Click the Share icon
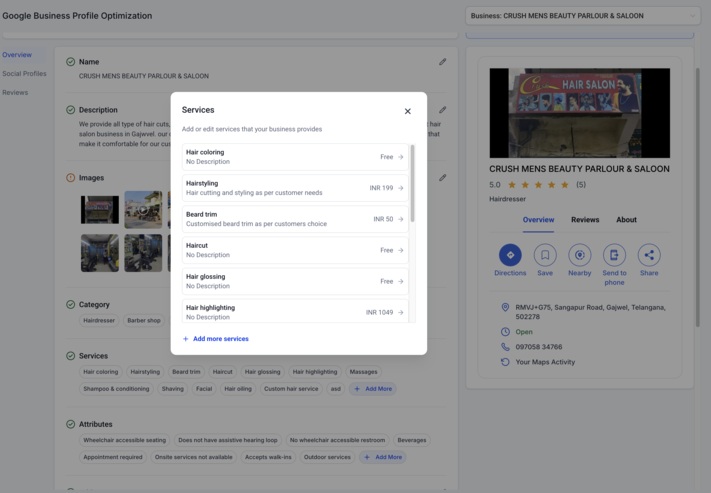Image resolution: width=711 pixels, height=493 pixels. coord(649,255)
